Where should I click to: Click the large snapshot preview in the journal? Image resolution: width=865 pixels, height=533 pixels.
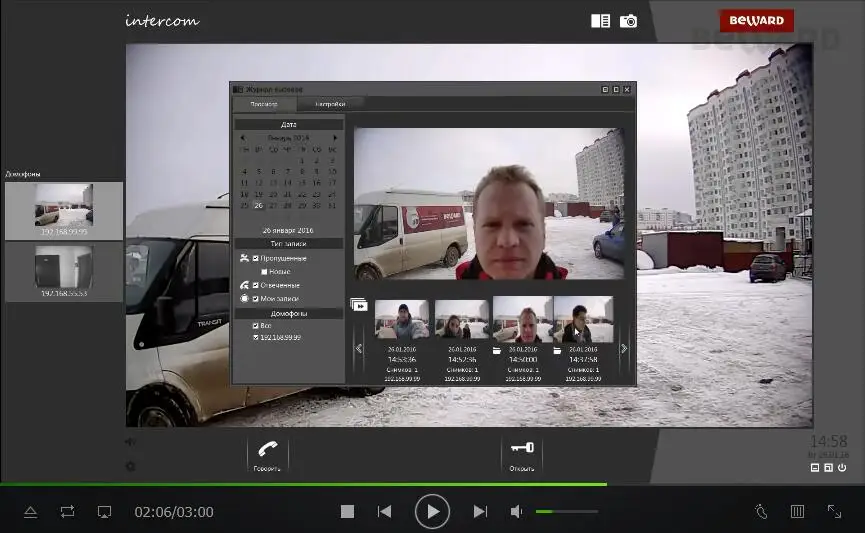489,204
